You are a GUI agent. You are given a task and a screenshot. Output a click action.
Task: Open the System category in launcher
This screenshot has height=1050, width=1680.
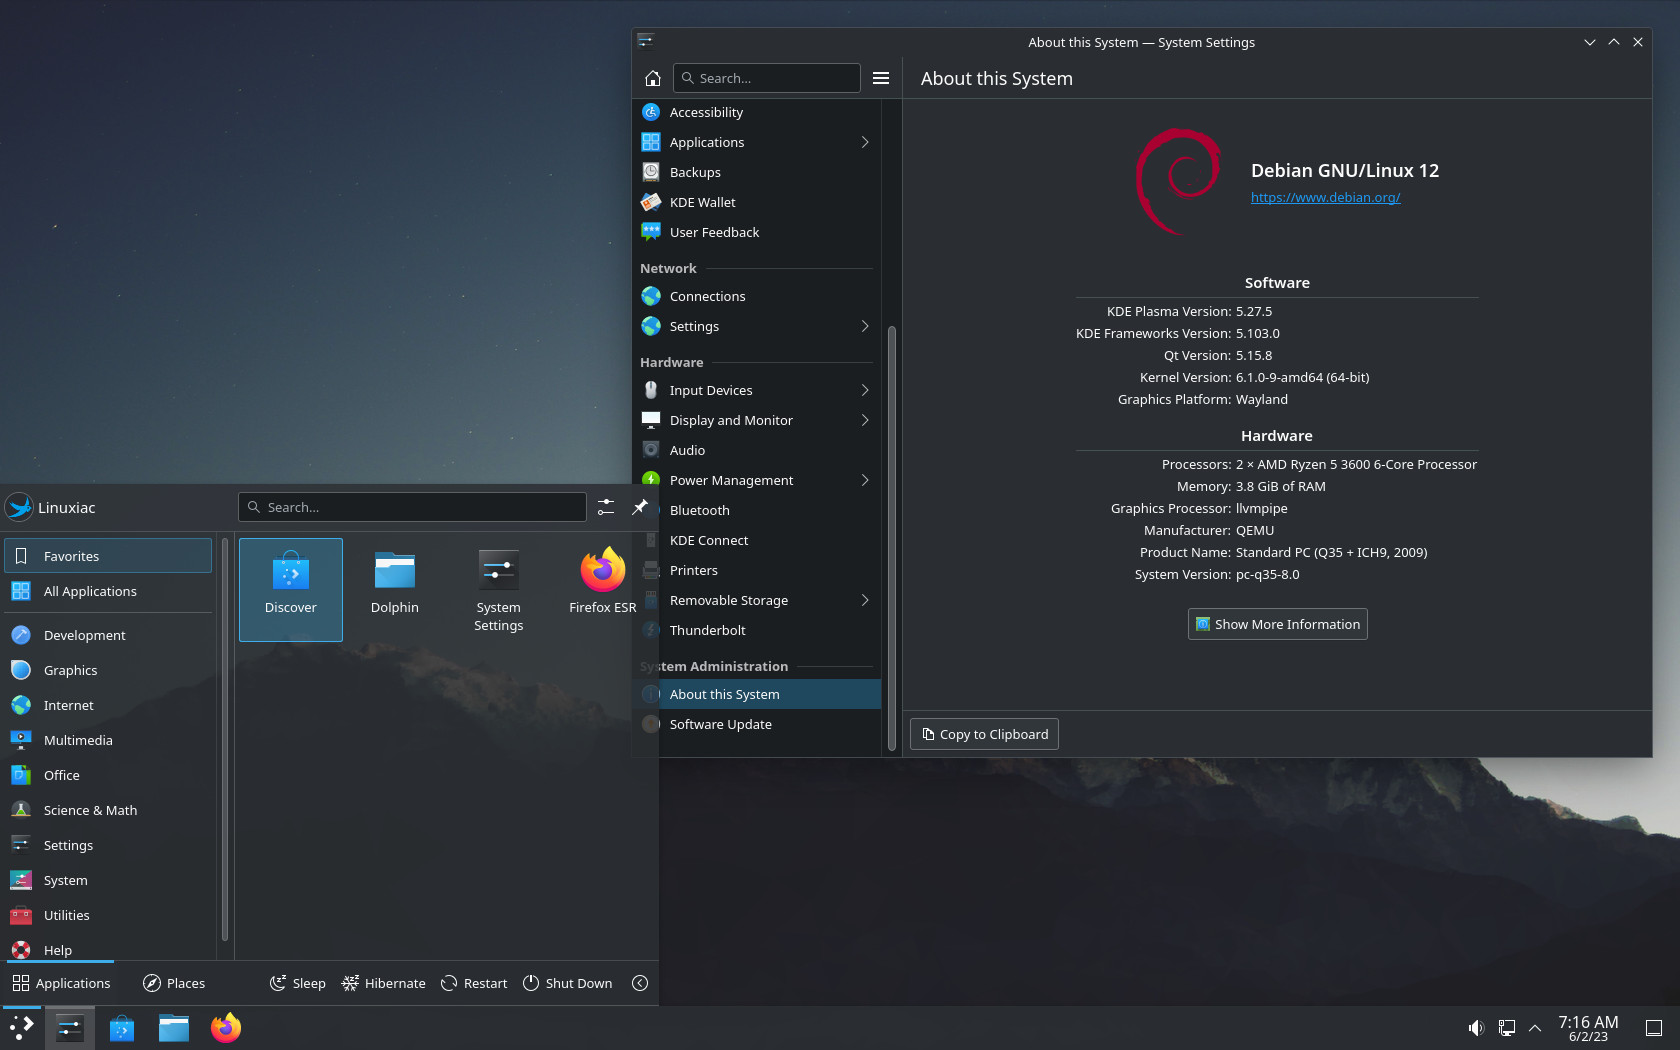(x=108, y=880)
